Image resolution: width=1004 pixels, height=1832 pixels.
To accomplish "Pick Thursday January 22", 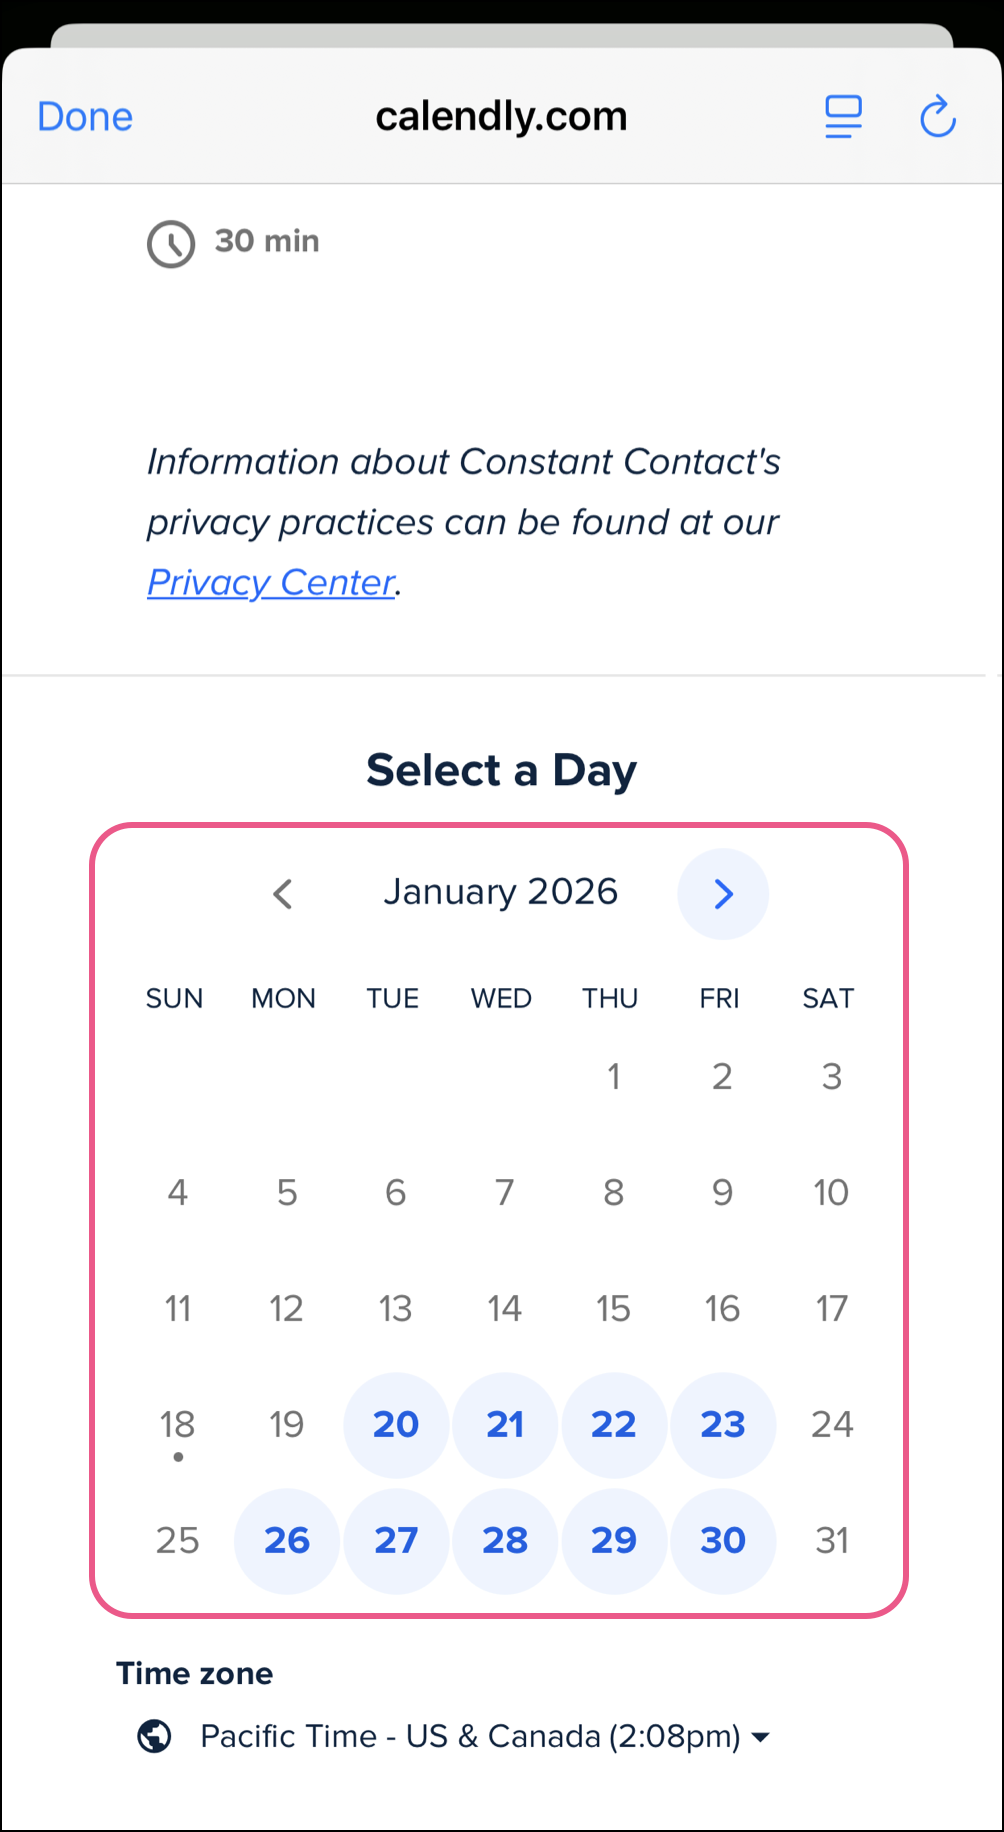I will [x=613, y=1424].
